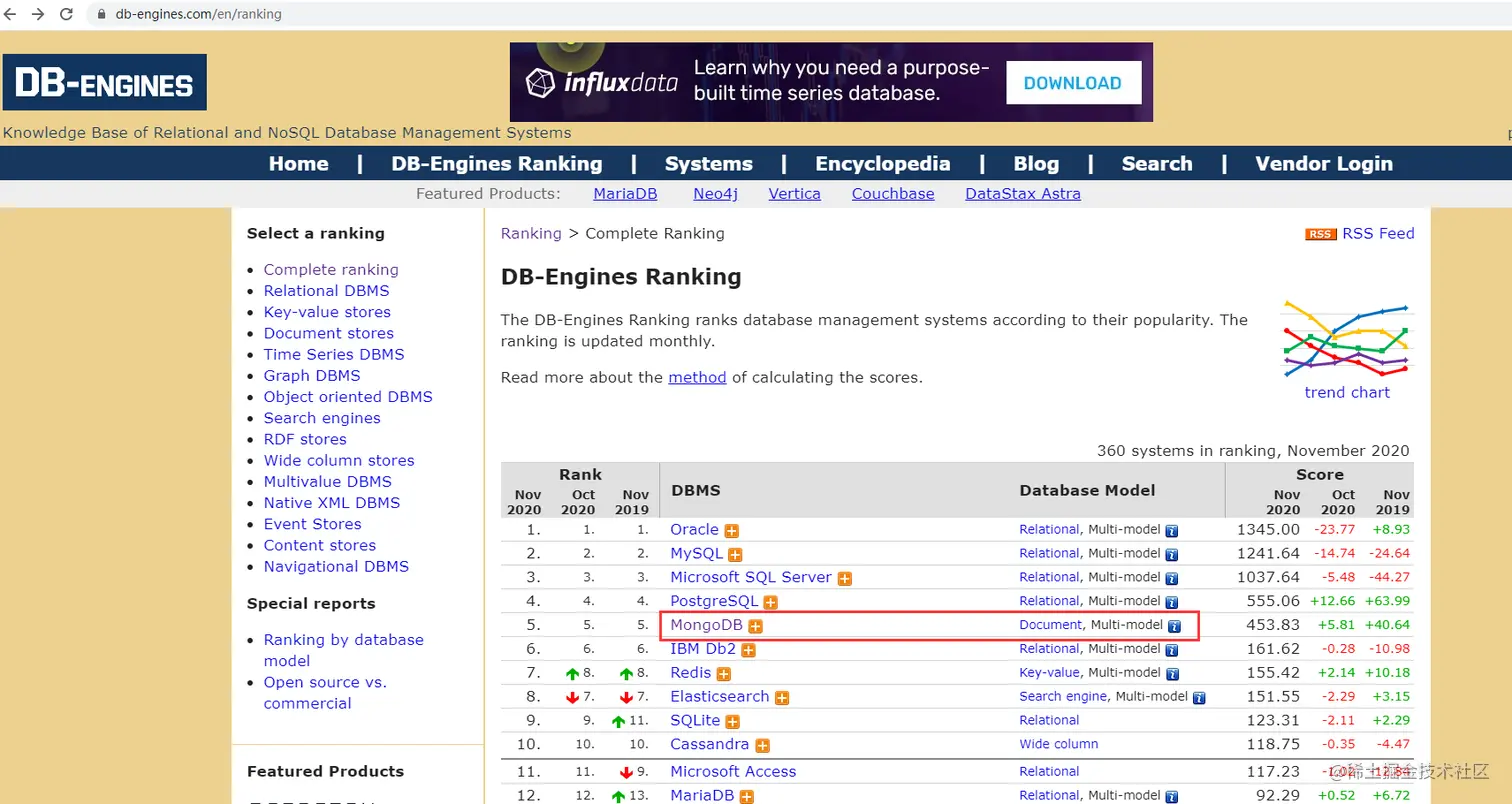Click the DOWNLOAD button in influxdata banner
Viewport: 1512px width, 804px height.
[1073, 83]
